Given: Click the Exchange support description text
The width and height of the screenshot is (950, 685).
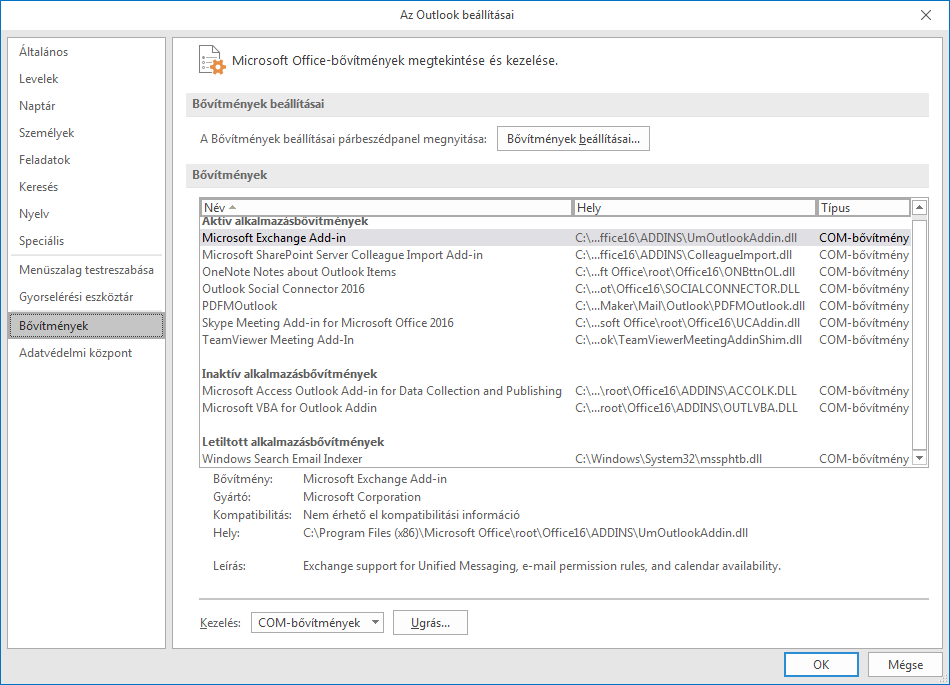Looking at the screenshot, I should click(x=542, y=566).
